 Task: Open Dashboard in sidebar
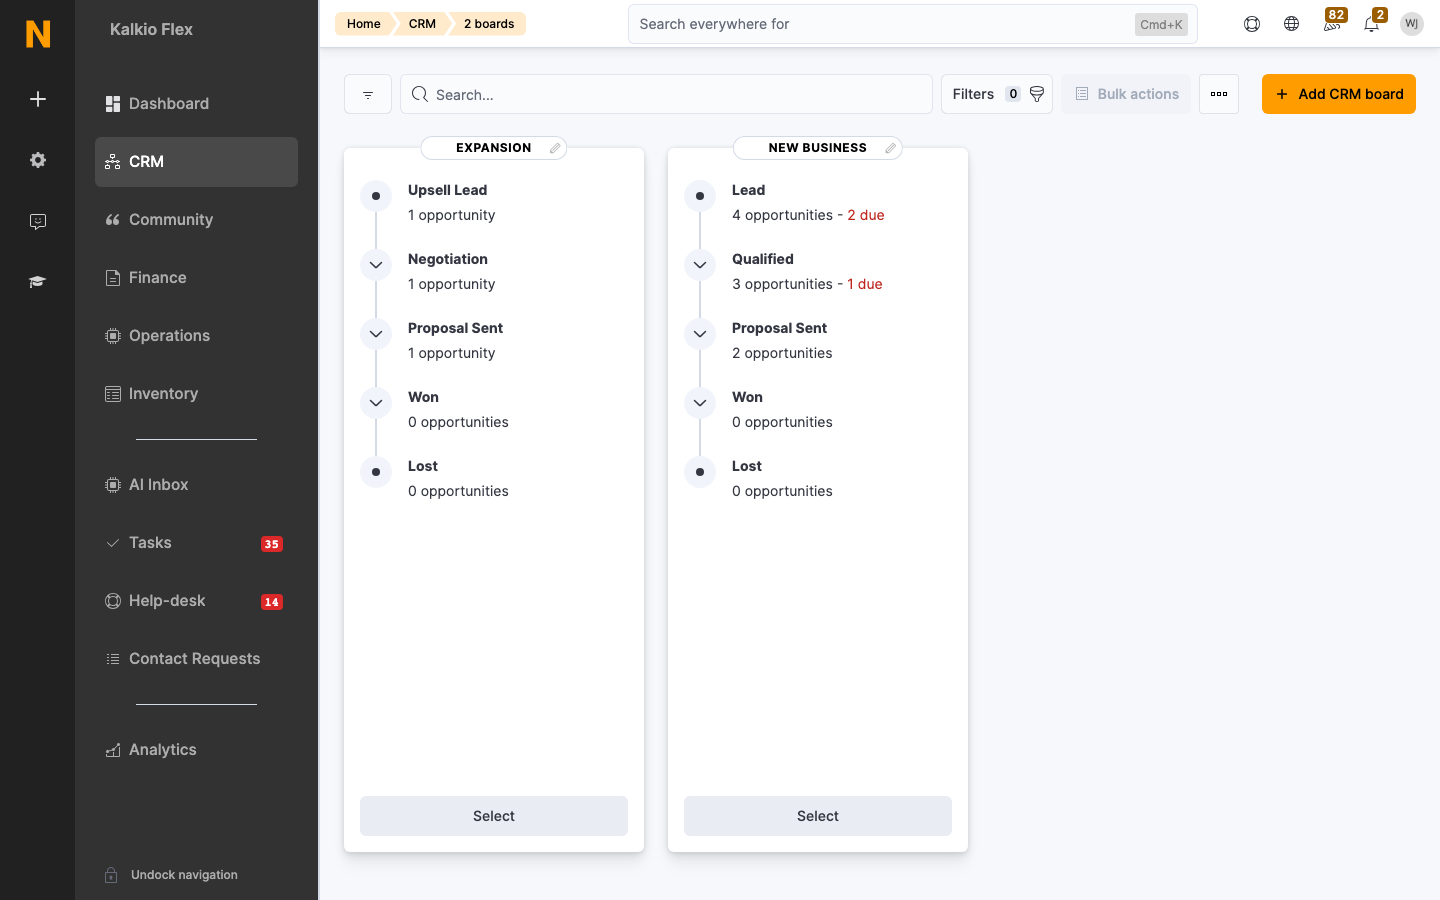point(196,104)
